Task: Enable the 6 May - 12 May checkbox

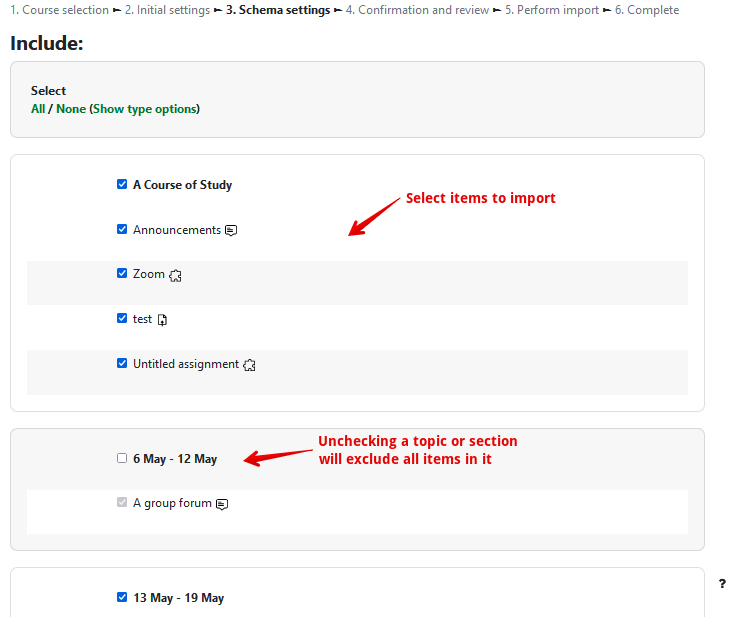Action: [122, 458]
